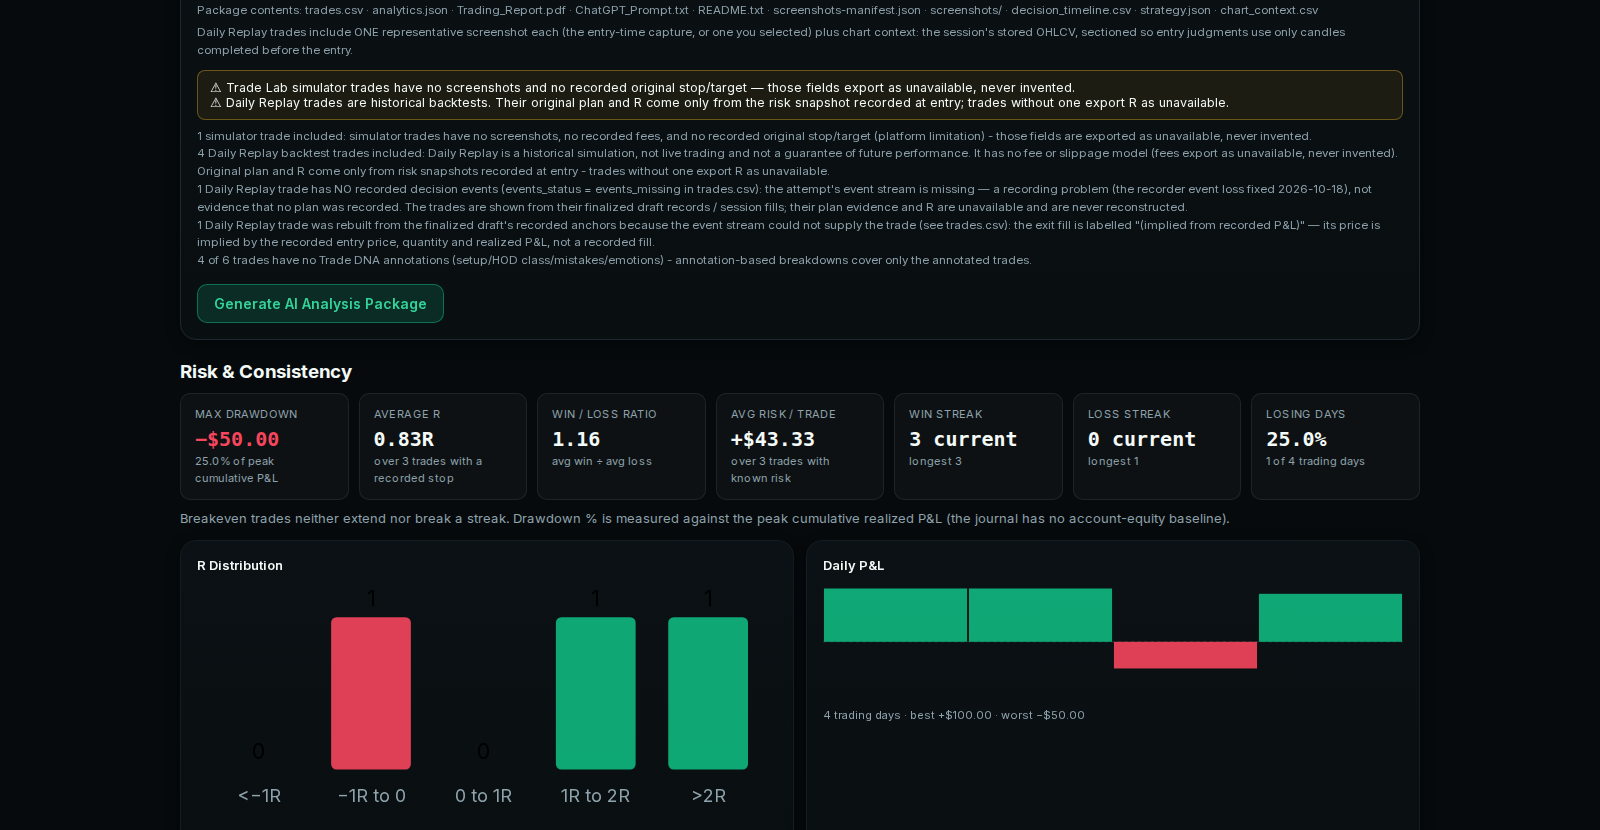Click the Losing Days value 25.0%

[x=1296, y=439]
